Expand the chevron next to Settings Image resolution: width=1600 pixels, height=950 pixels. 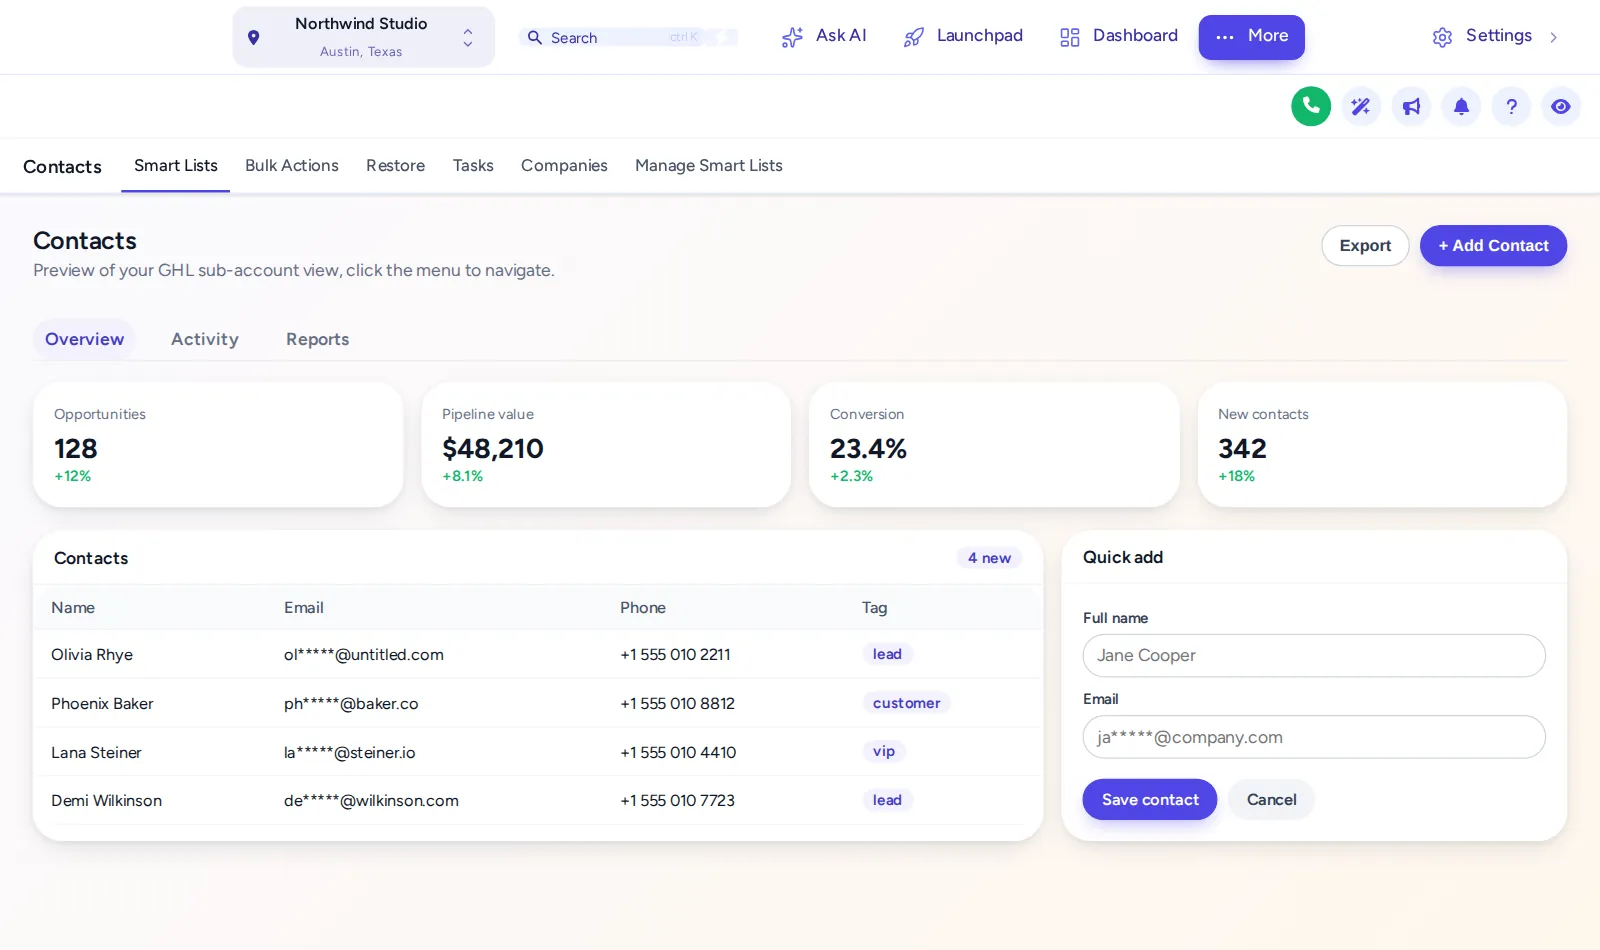[1553, 37]
